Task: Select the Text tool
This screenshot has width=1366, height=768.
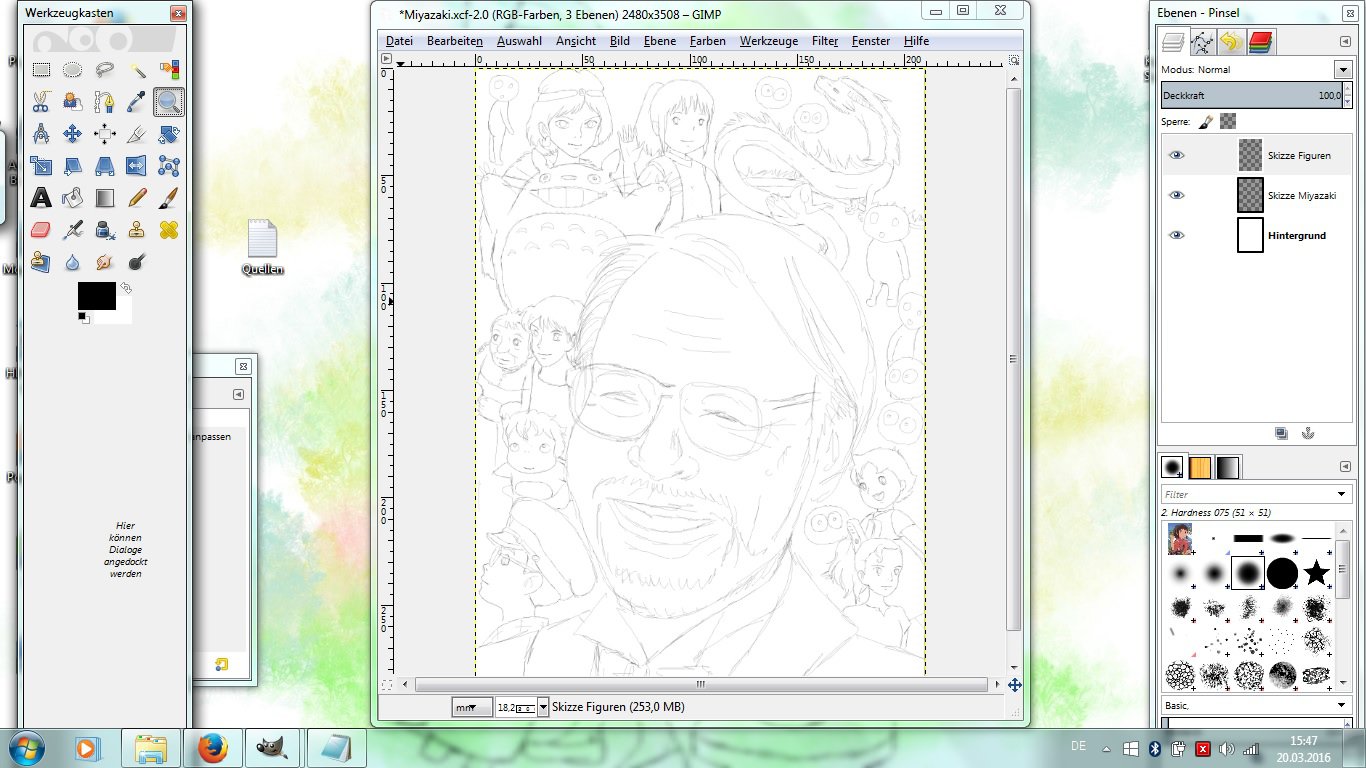Action: point(41,198)
